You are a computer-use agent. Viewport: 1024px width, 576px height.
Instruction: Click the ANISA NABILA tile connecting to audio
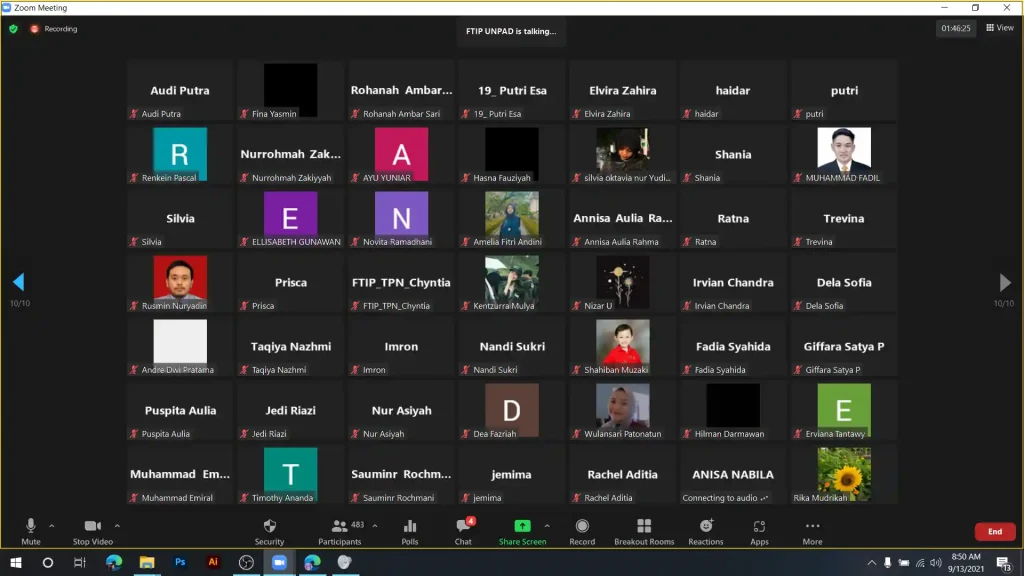tap(733, 475)
